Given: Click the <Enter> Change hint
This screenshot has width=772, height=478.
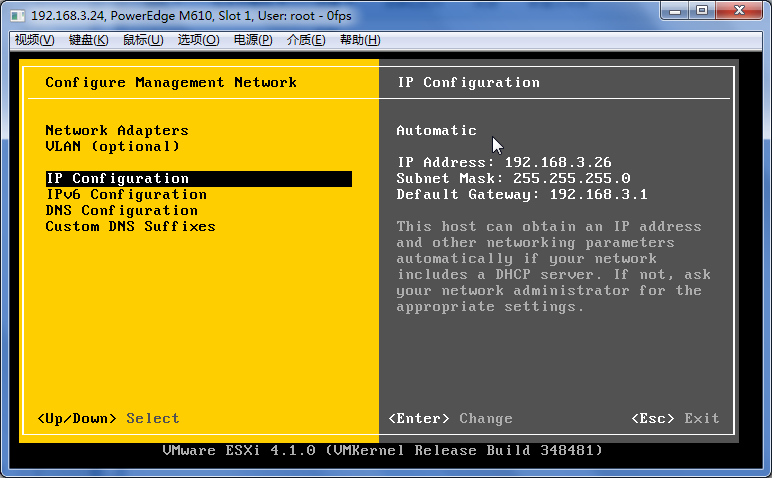Looking at the screenshot, I should (450, 418).
